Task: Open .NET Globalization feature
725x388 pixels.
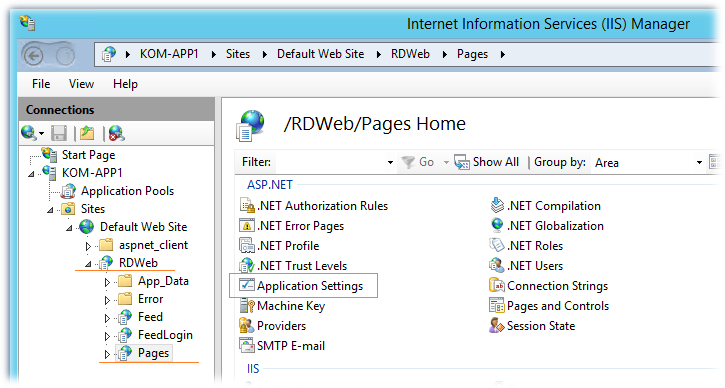Action: pyautogui.click(x=547, y=226)
